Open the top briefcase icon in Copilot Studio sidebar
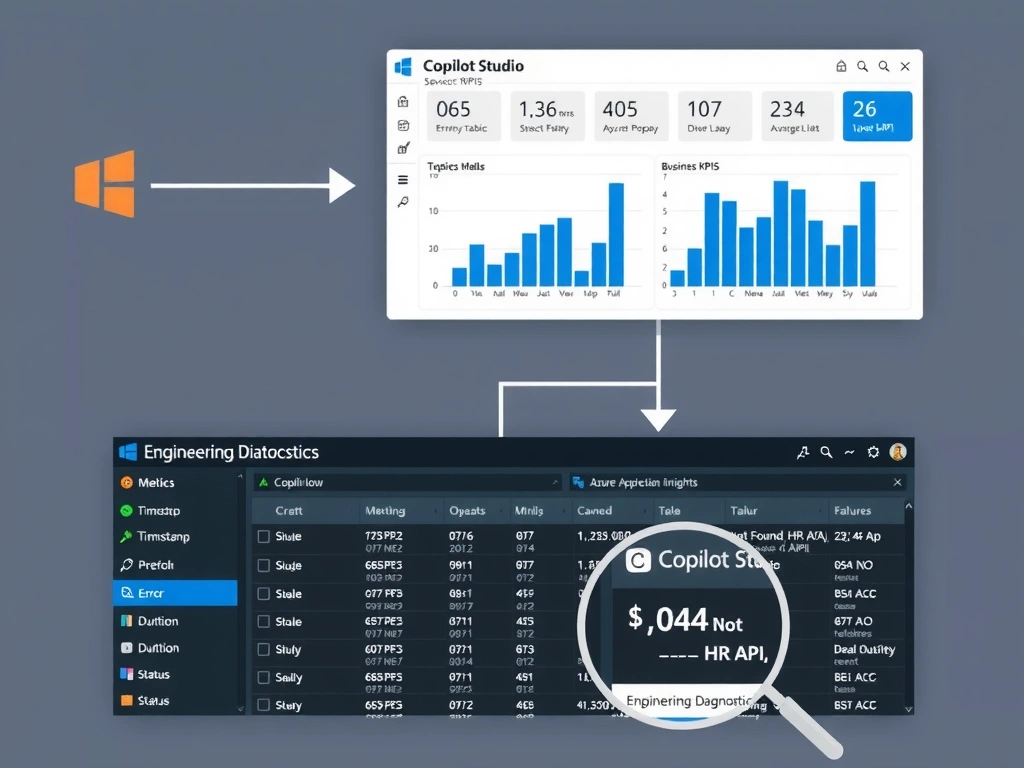1024x768 pixels. coord(403,101)
